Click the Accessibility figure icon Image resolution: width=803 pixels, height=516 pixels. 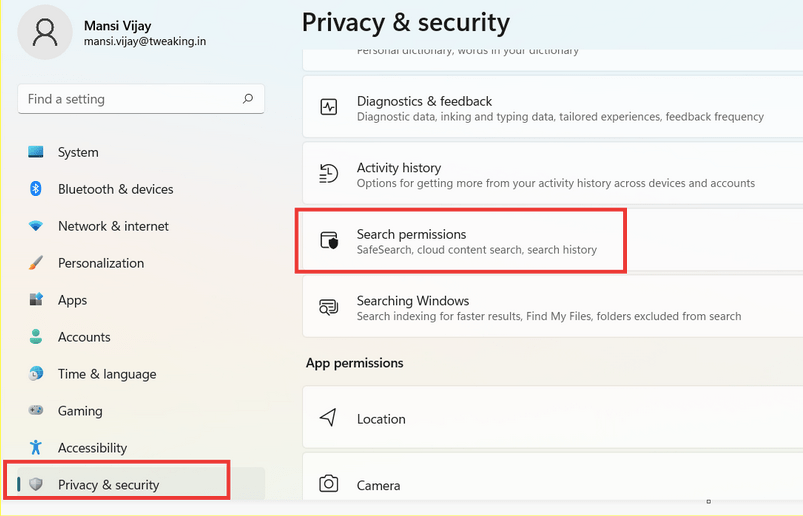click(x=36, y=447)
